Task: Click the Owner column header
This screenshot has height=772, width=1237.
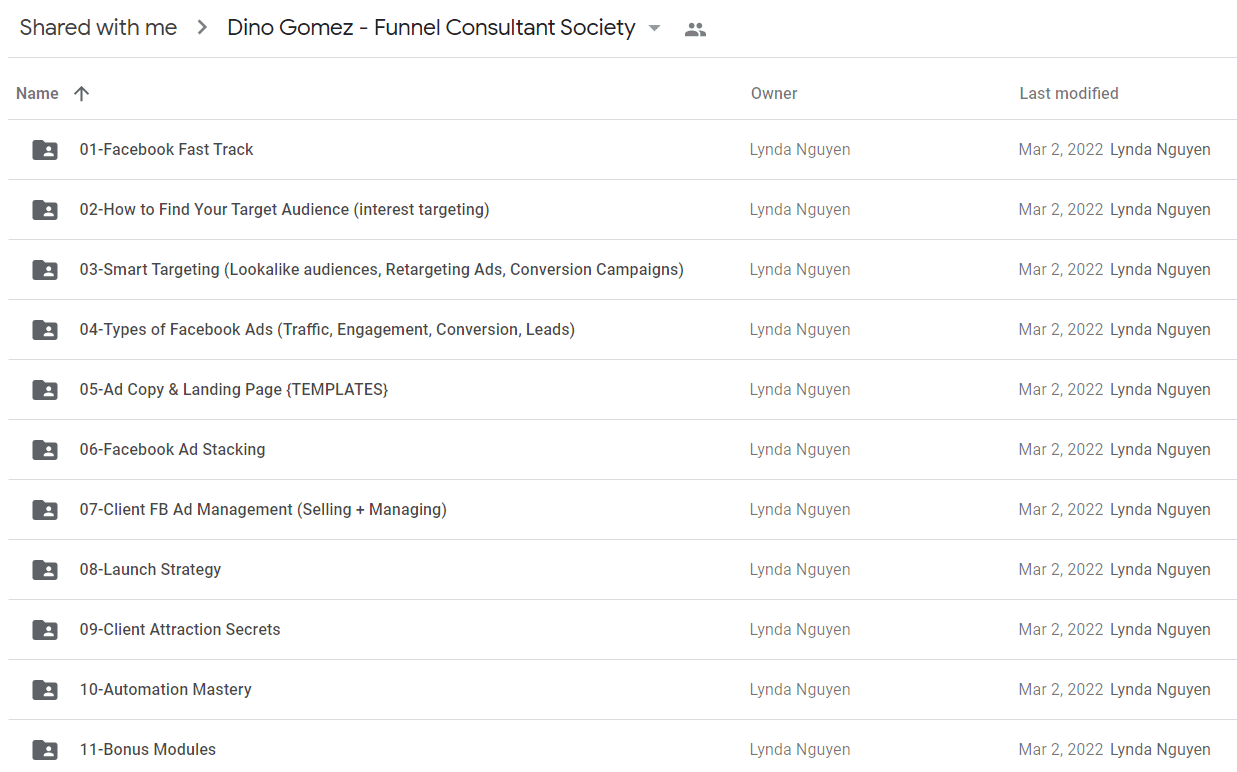Action: 774,93
